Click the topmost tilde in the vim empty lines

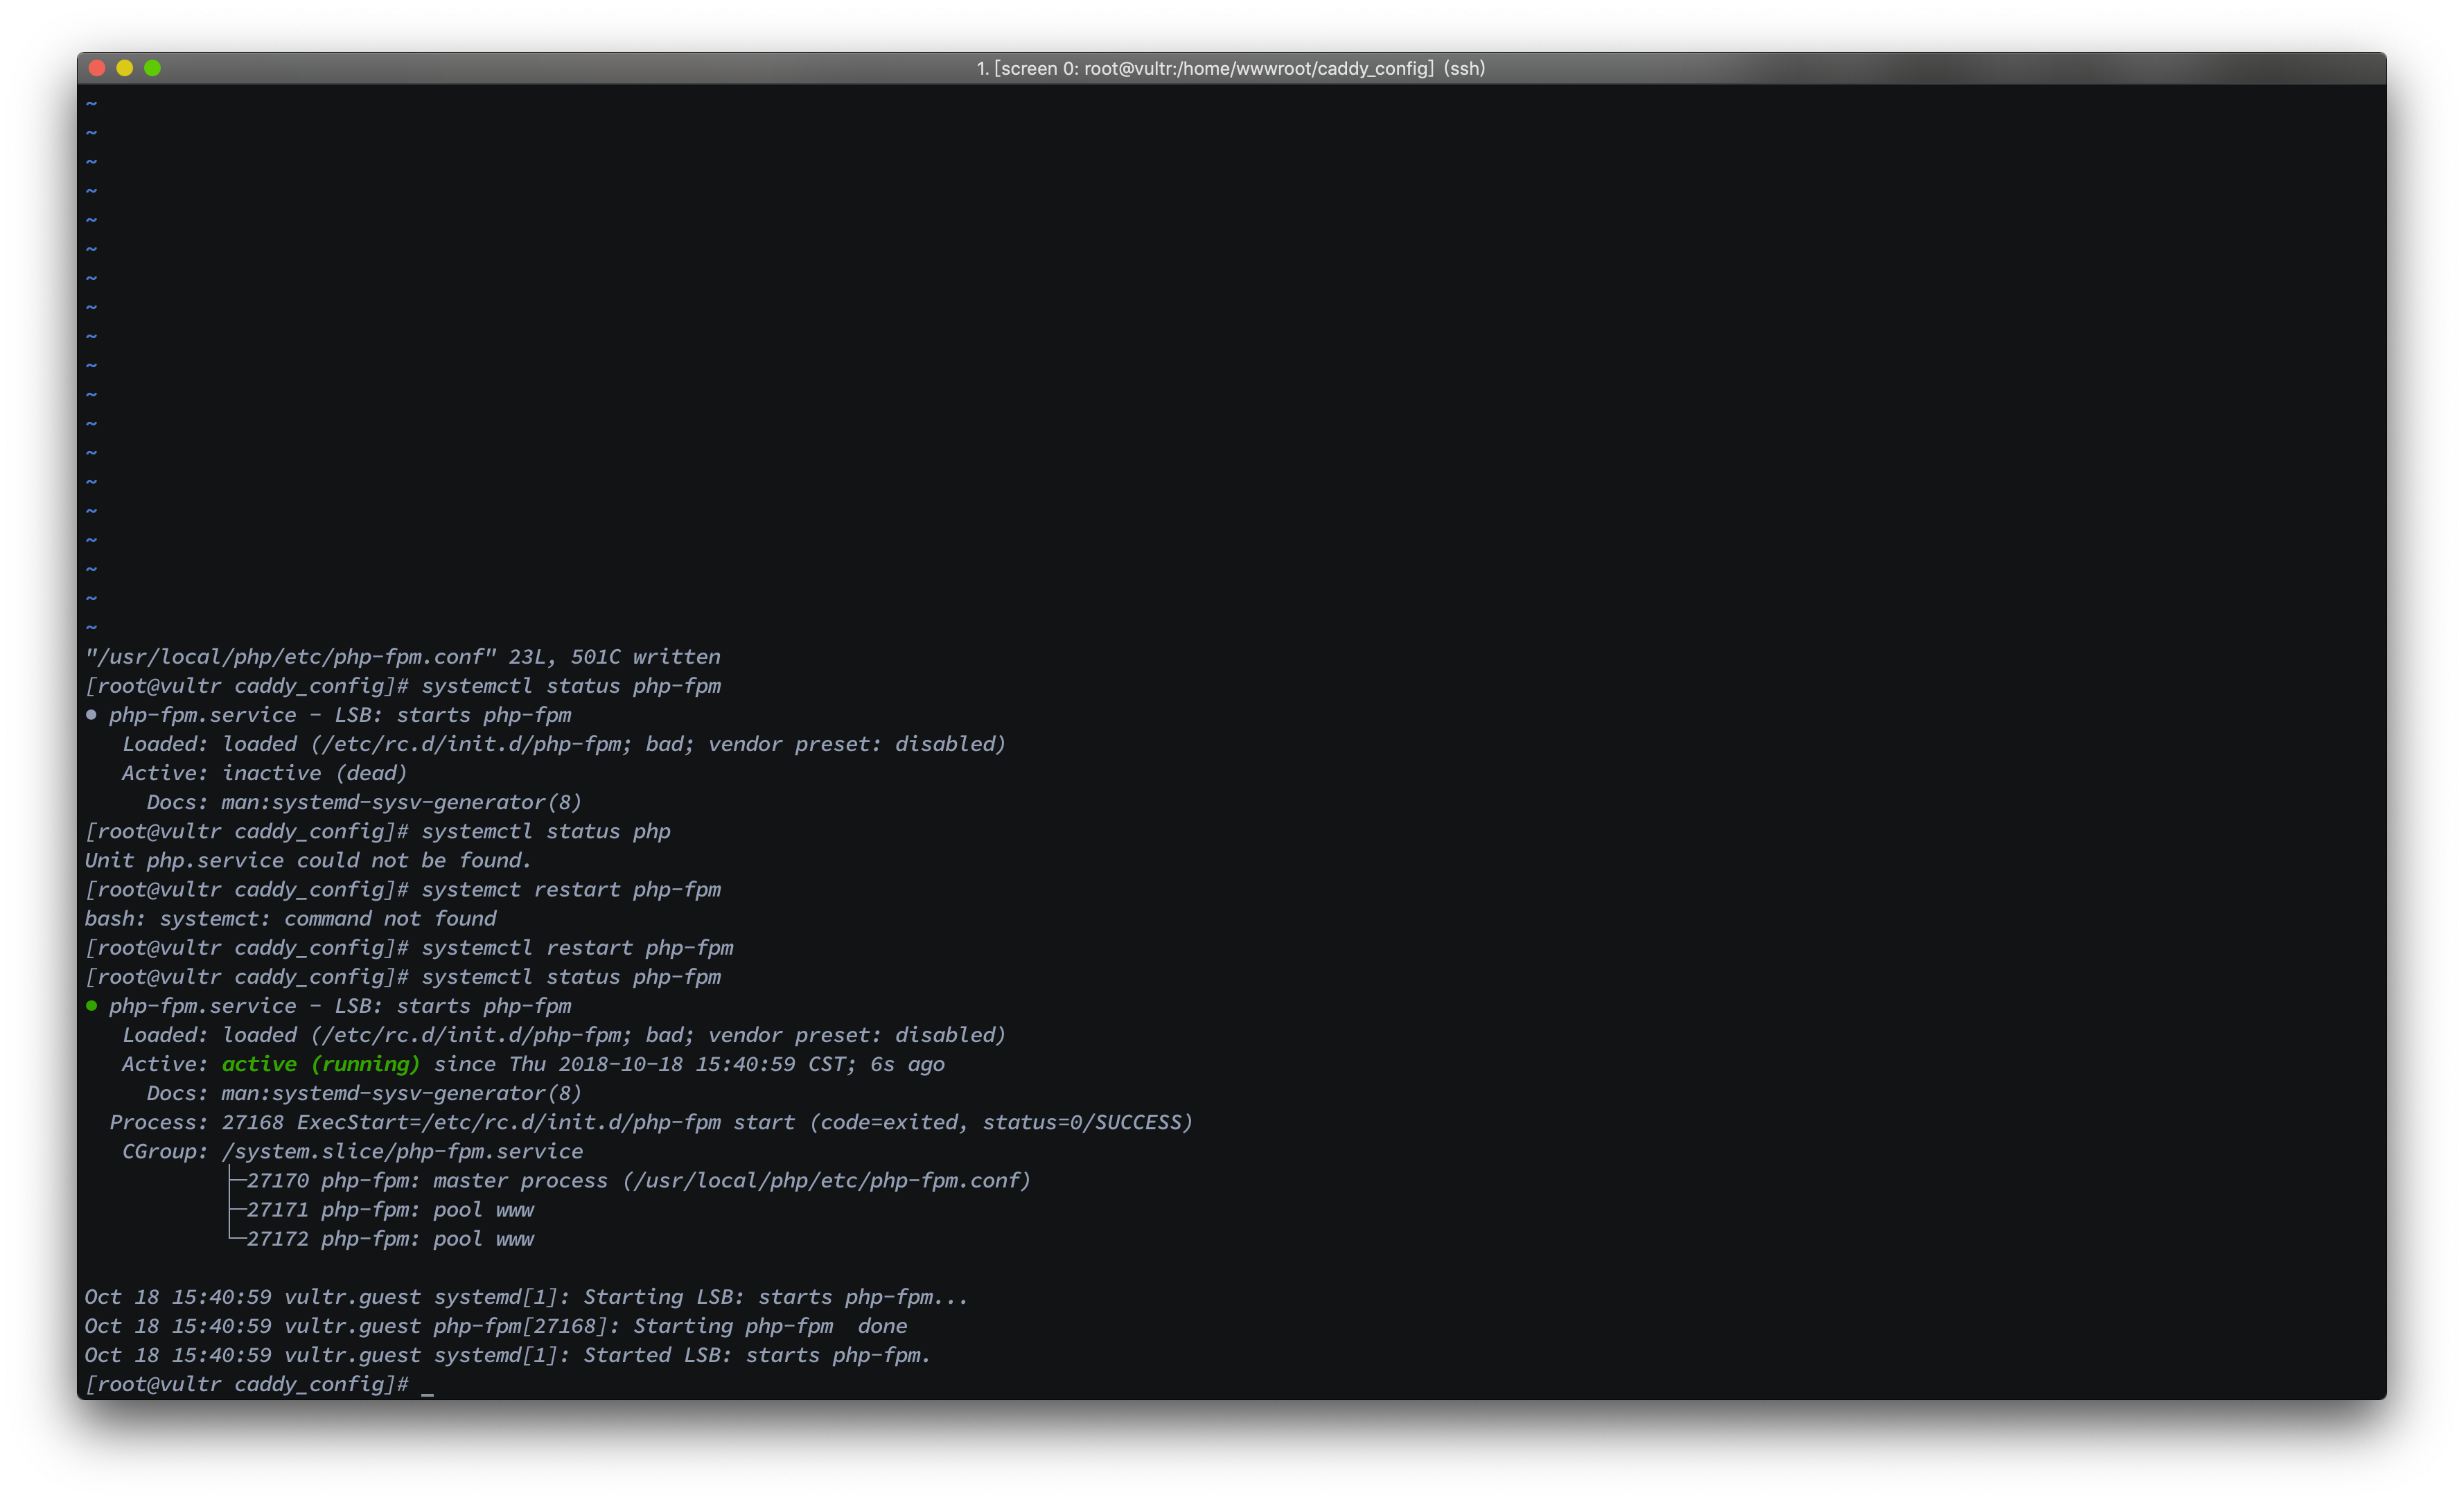91,104
